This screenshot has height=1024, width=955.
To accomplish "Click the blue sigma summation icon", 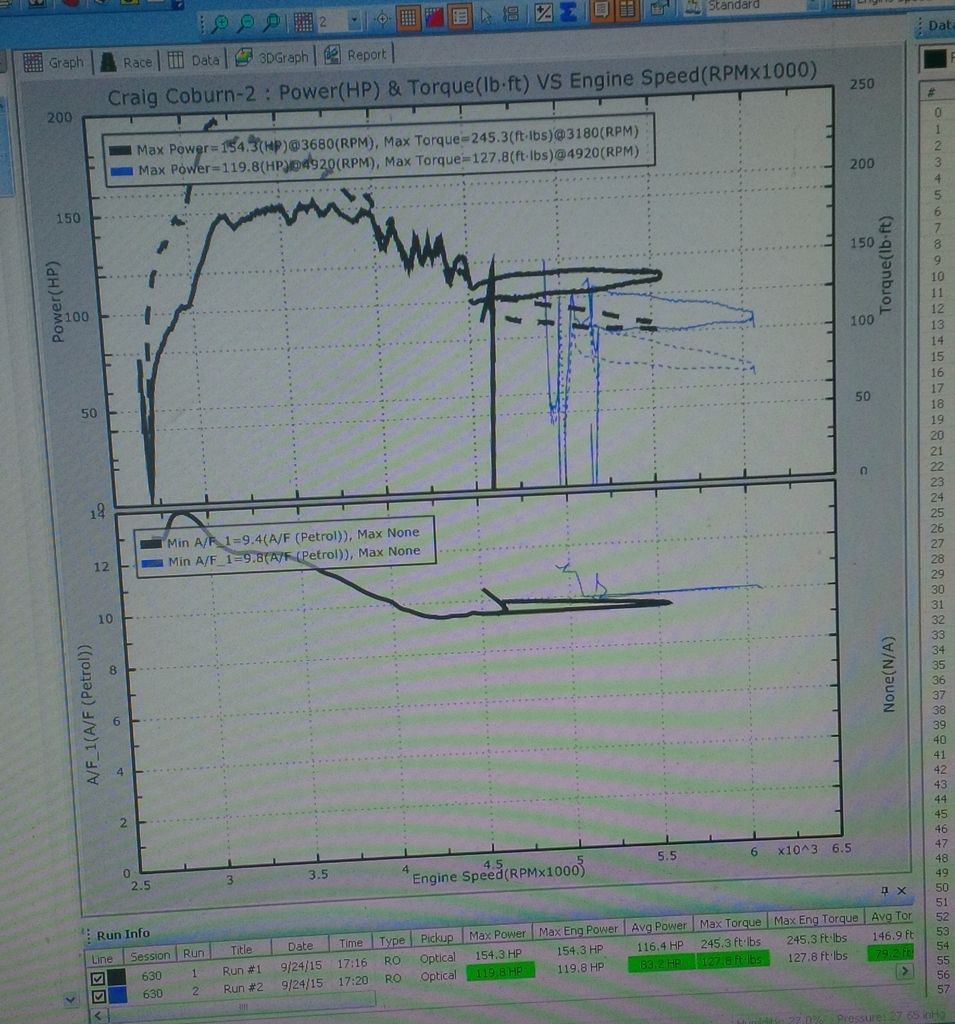I will point(568,12).
